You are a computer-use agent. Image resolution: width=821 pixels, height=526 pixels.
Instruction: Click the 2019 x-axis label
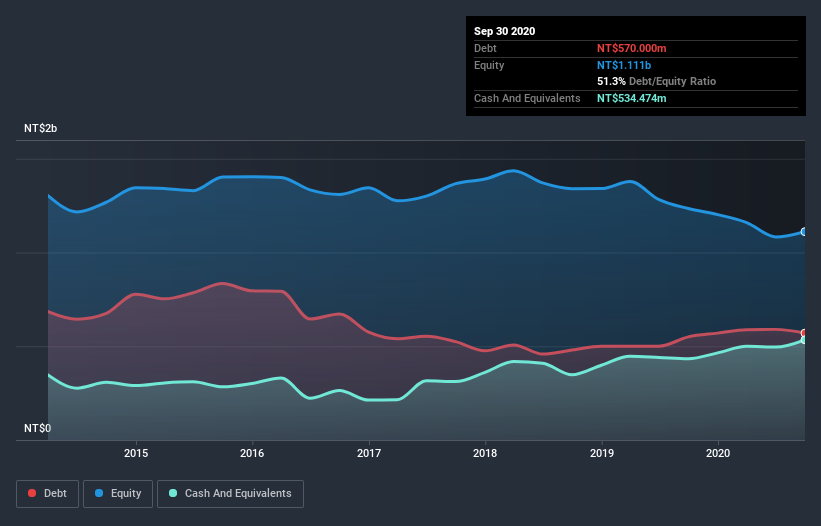point(602,453)
